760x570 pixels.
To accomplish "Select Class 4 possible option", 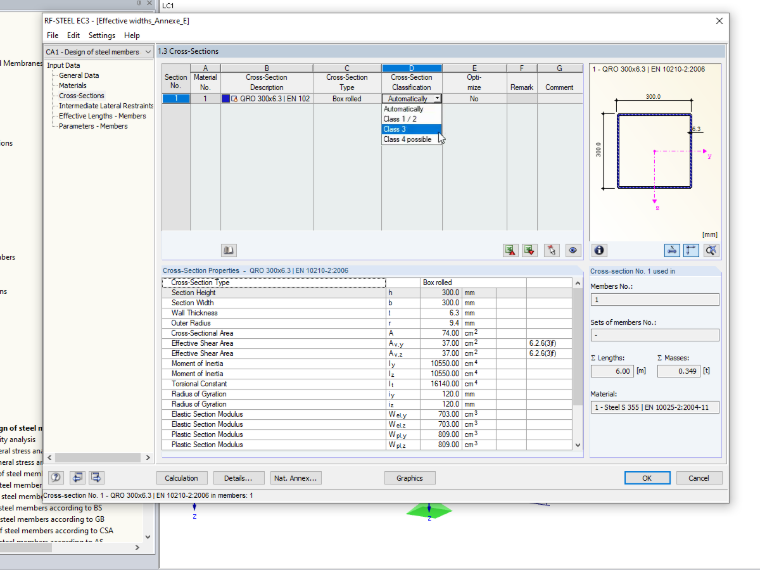I will click(x=412, y=140).
